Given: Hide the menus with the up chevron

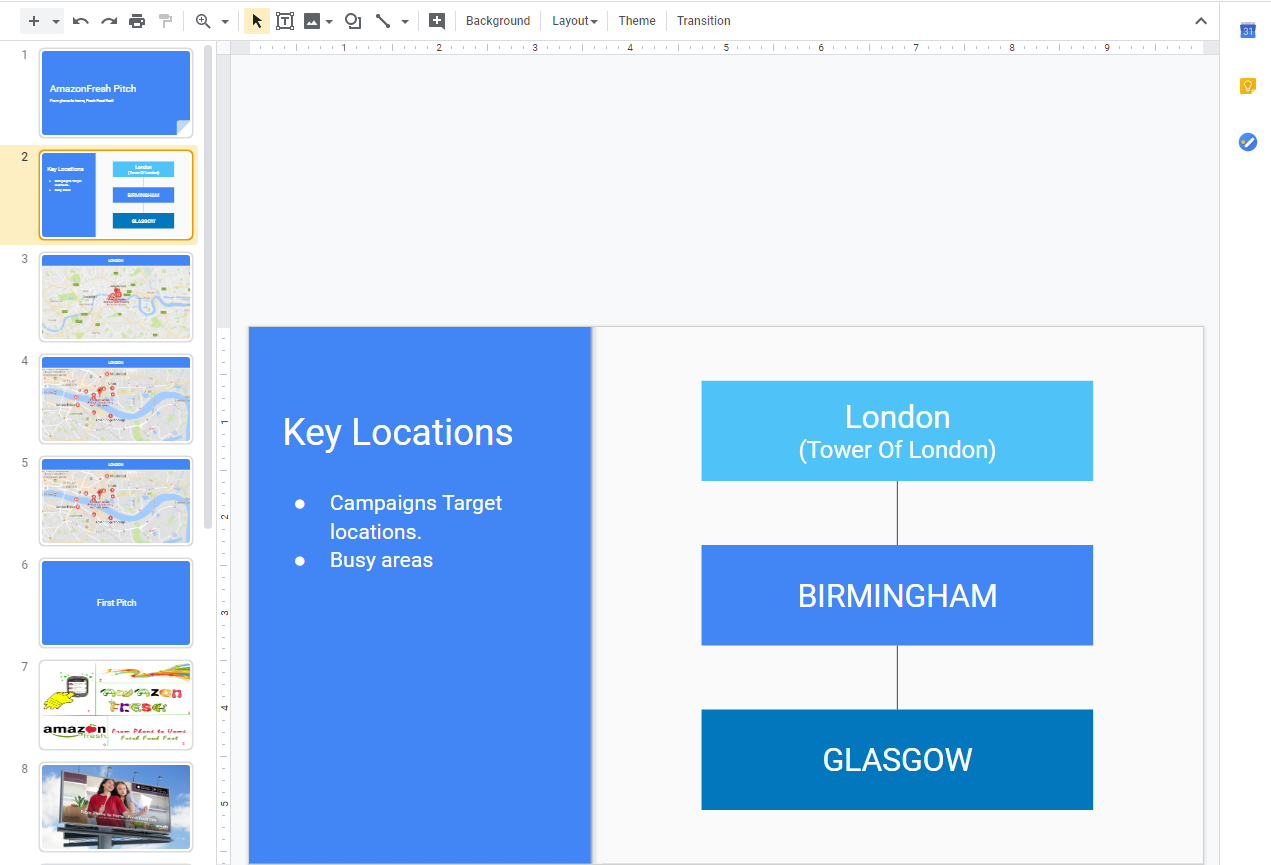Looking at the screenshot, I should [x=1201, y=21].
